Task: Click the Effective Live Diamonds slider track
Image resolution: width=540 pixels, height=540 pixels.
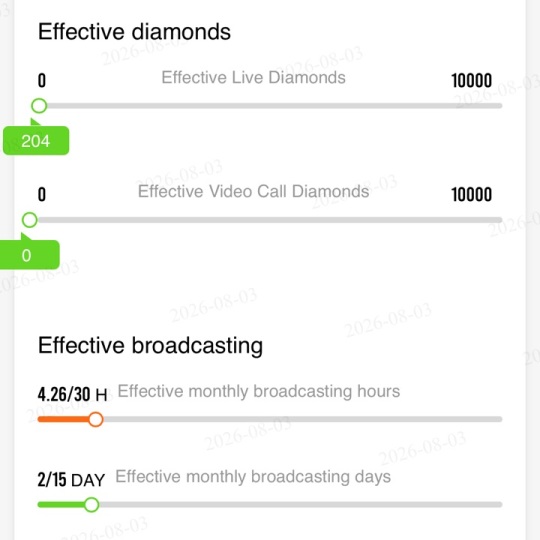Action: point(270,106)
